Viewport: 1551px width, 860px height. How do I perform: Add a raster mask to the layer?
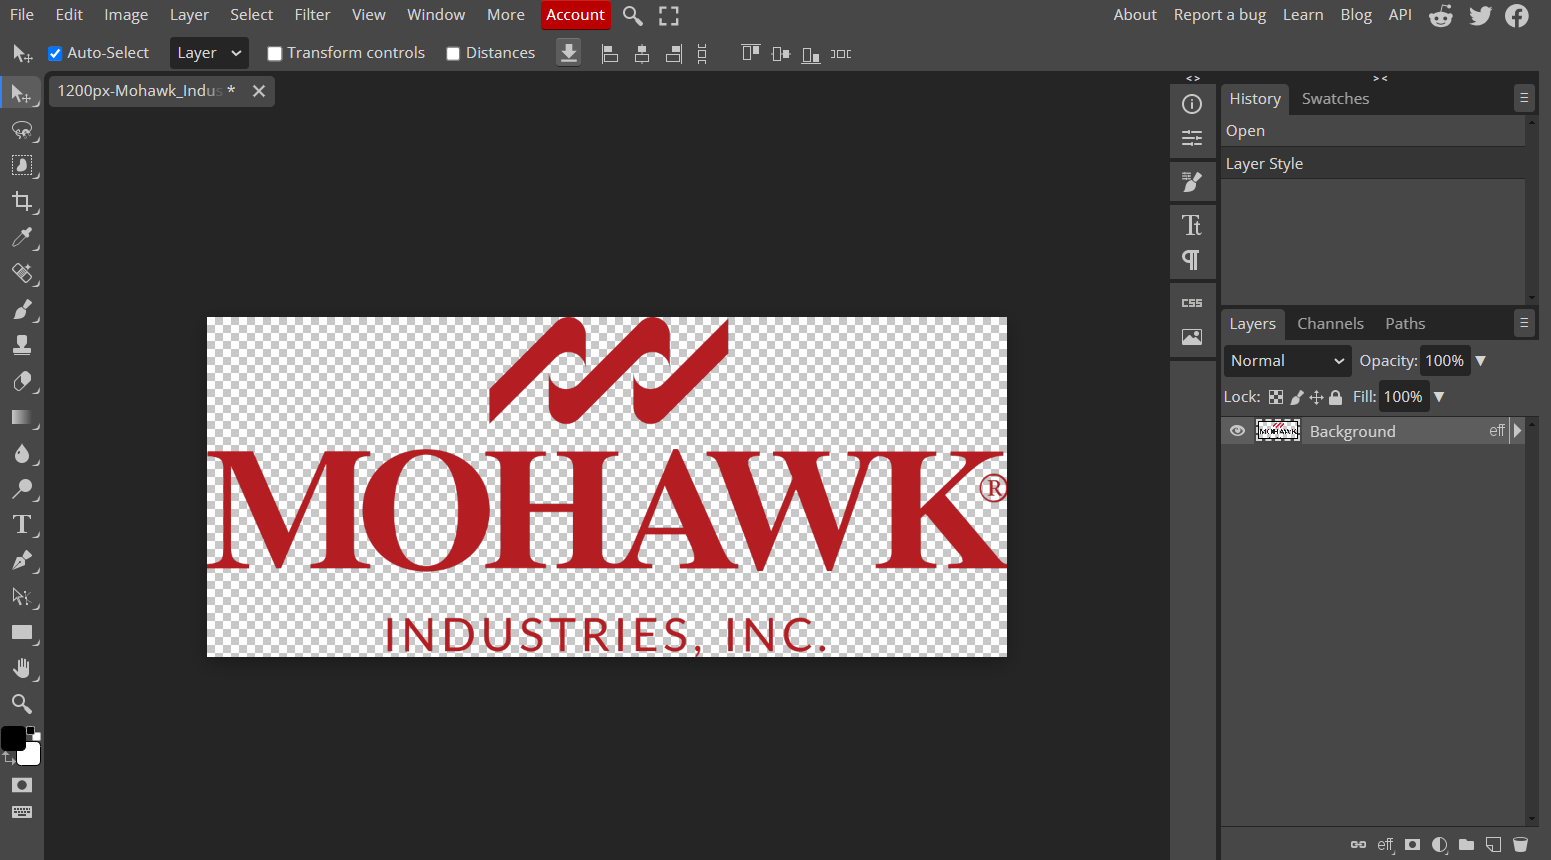click(1412, 845)
